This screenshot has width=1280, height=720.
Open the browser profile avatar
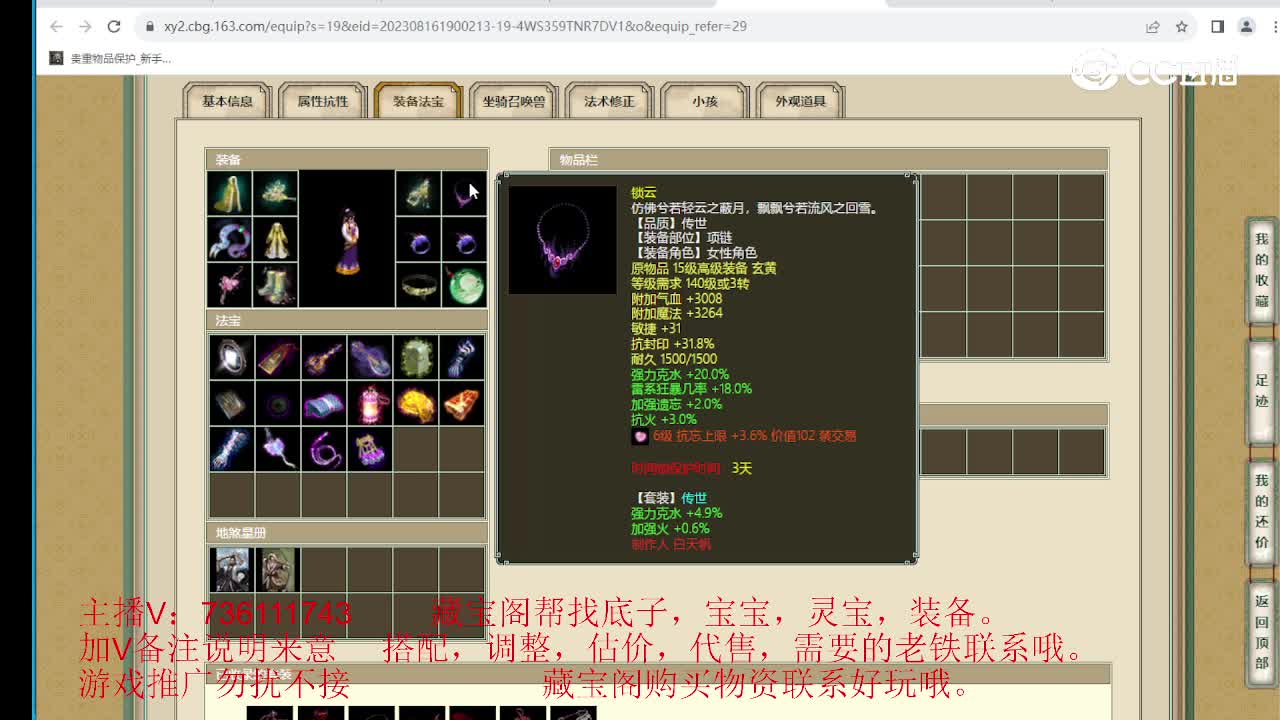click(x=1246, y=27)
